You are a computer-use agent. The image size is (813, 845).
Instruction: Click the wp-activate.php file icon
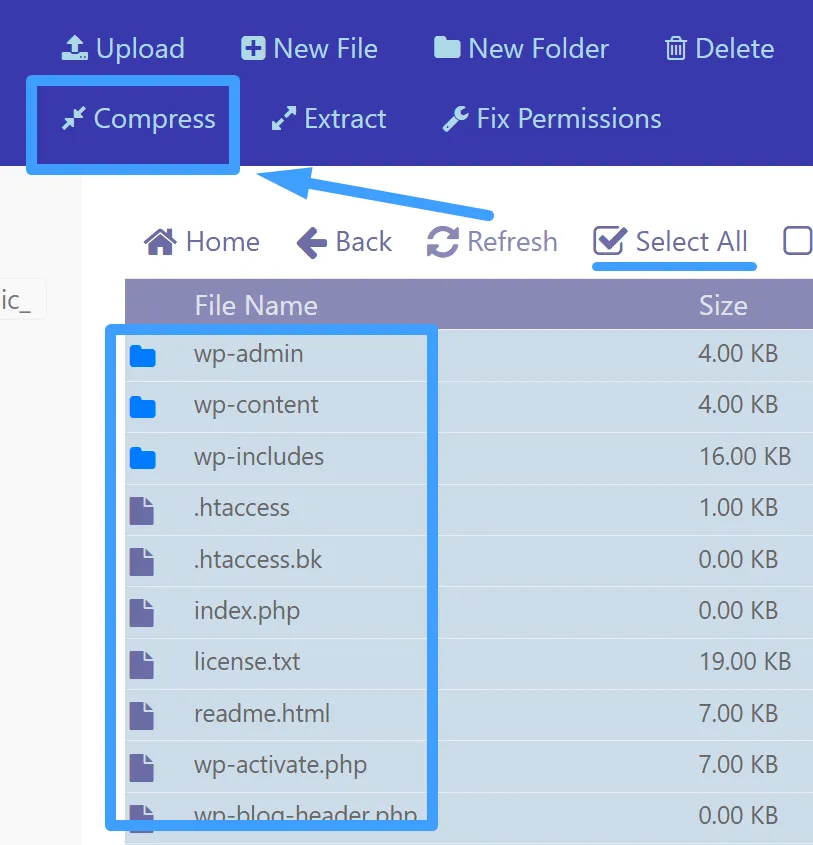click(x=143, y=766)
